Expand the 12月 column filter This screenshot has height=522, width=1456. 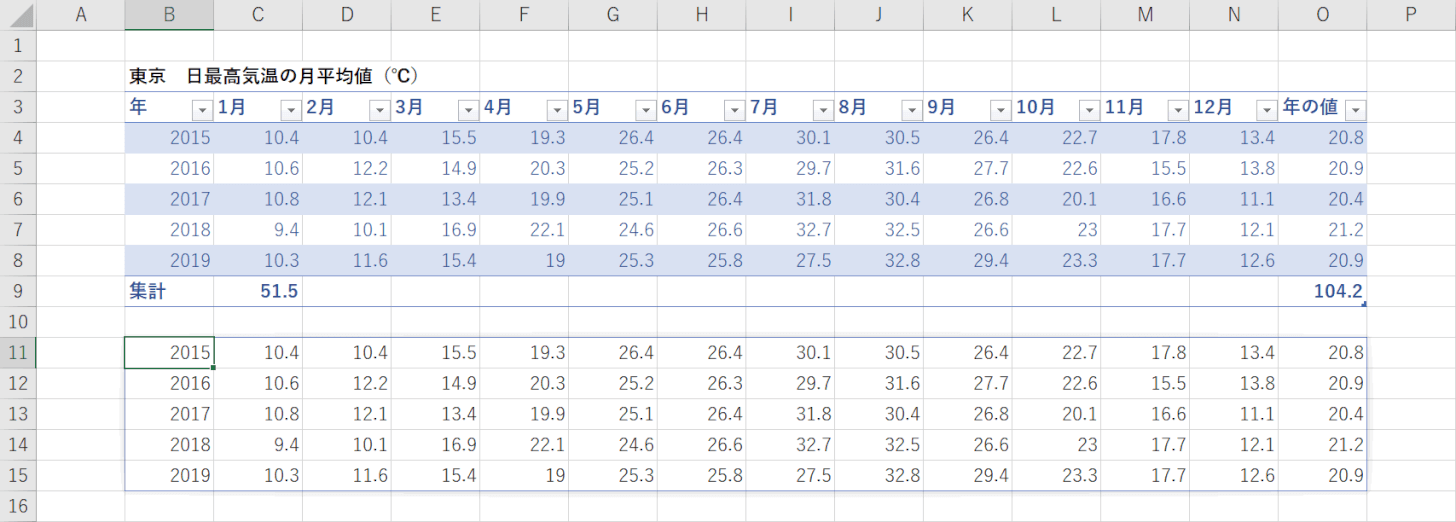click(1266, 110)
